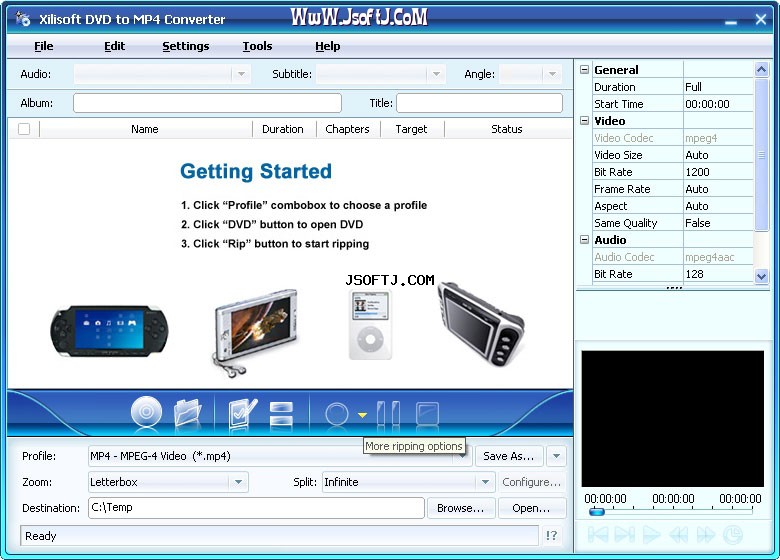Collapse the General properties section

click(585, 70)
